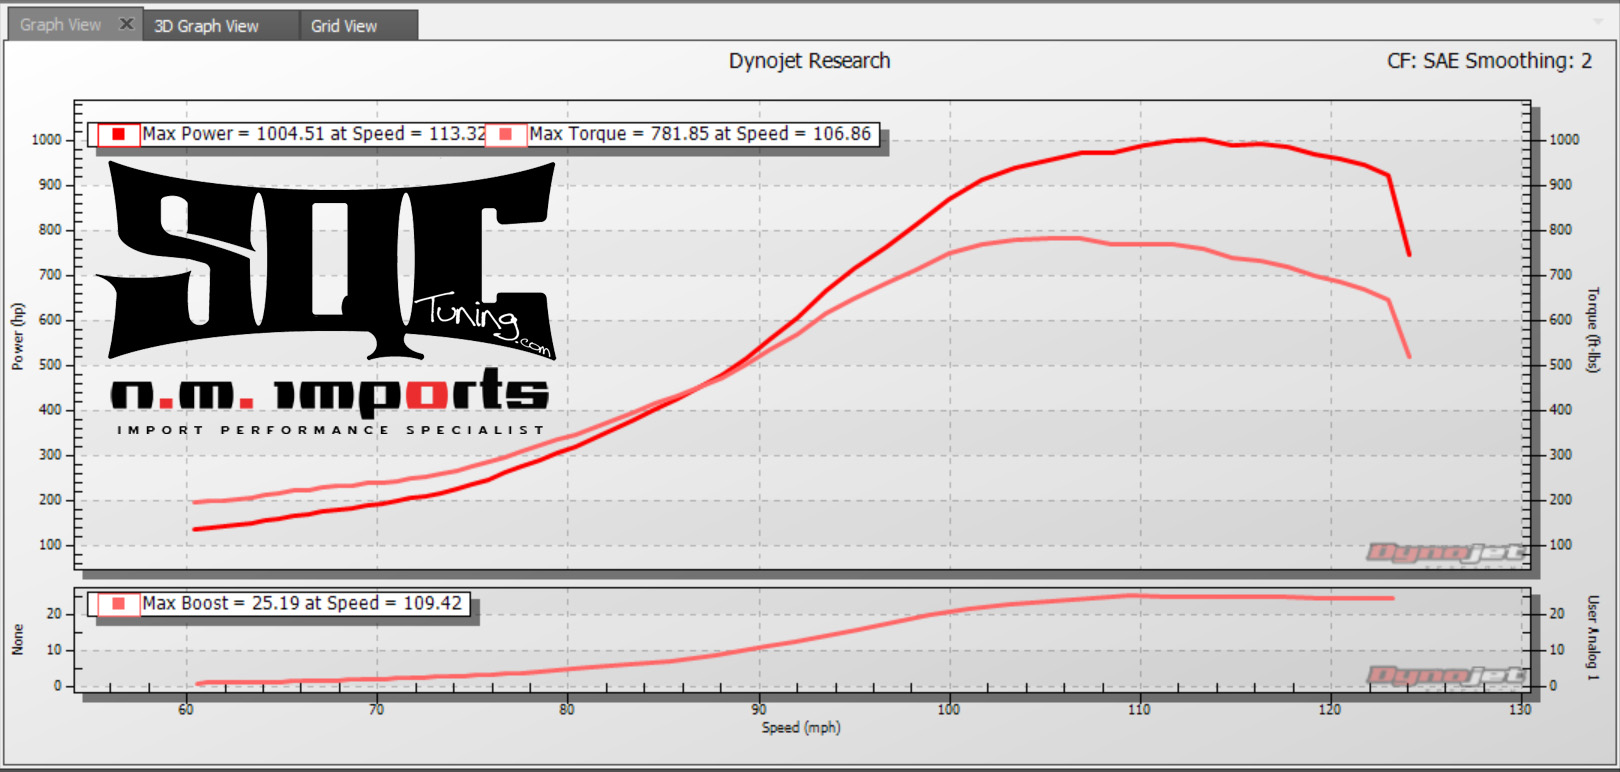The height and width of the screenshot is (772, 1620).
Task: Click the Torque (ft-lbs) axis label
Action: (x=1594, y=330)
